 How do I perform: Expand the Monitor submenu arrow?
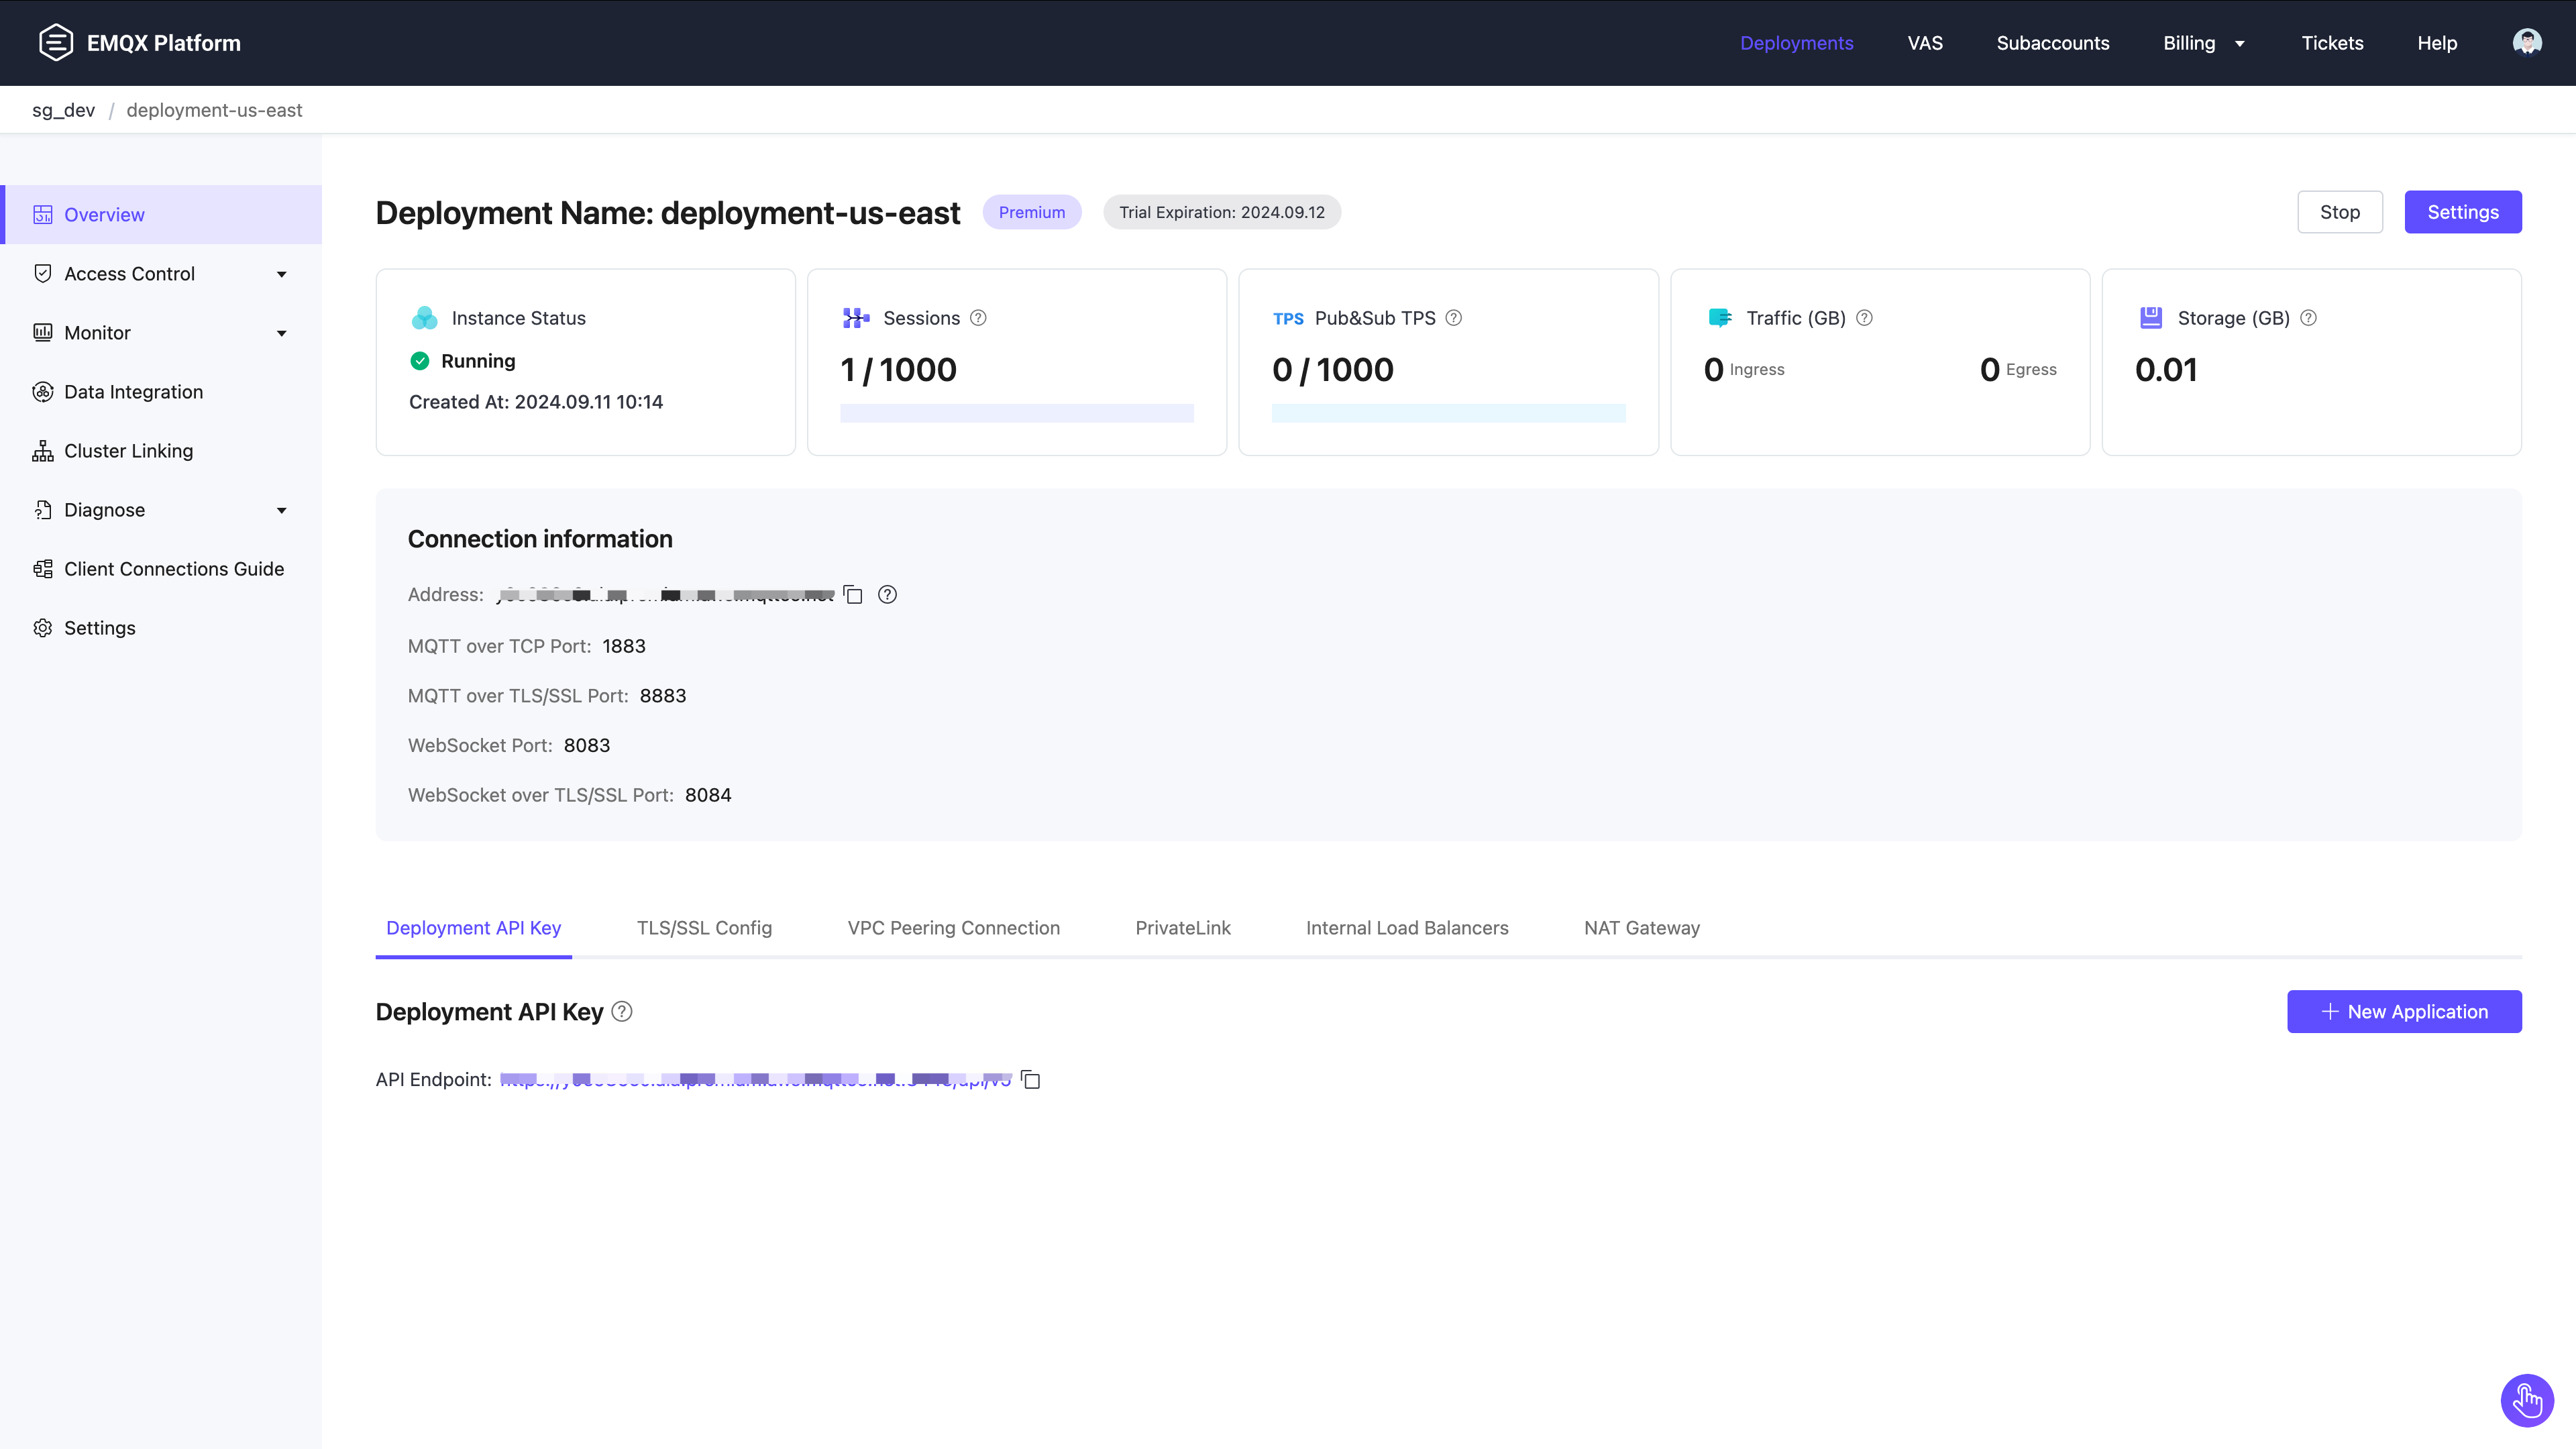(282, 333)
